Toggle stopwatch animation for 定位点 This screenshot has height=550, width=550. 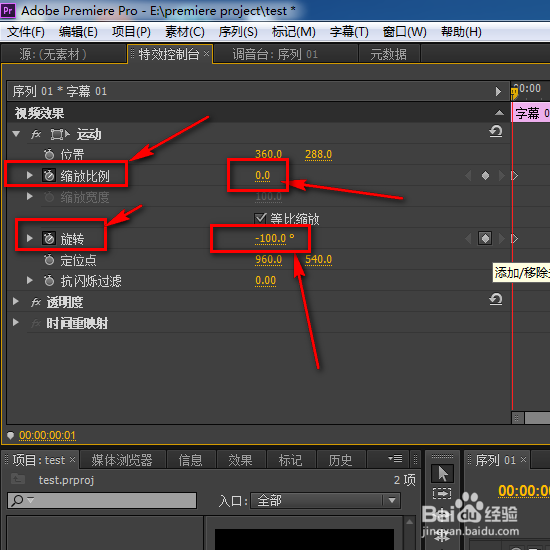(49, 260)
